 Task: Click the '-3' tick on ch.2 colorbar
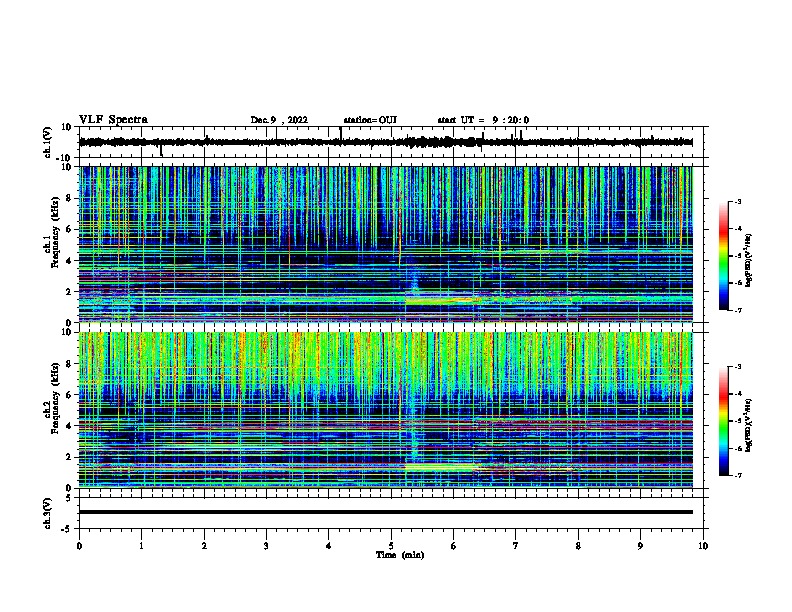737,367
